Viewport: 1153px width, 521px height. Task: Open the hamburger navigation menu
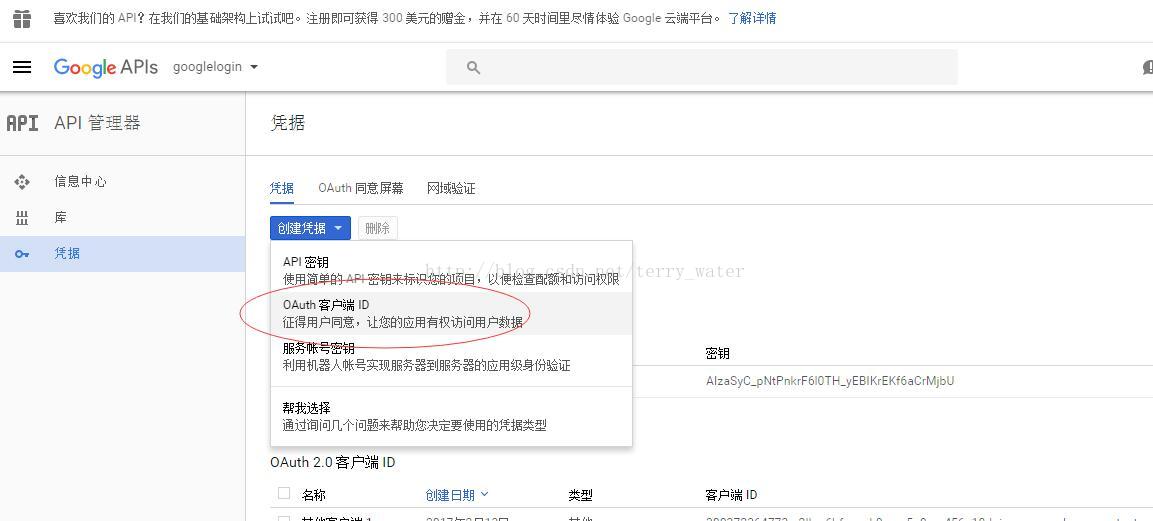[22, 67]
